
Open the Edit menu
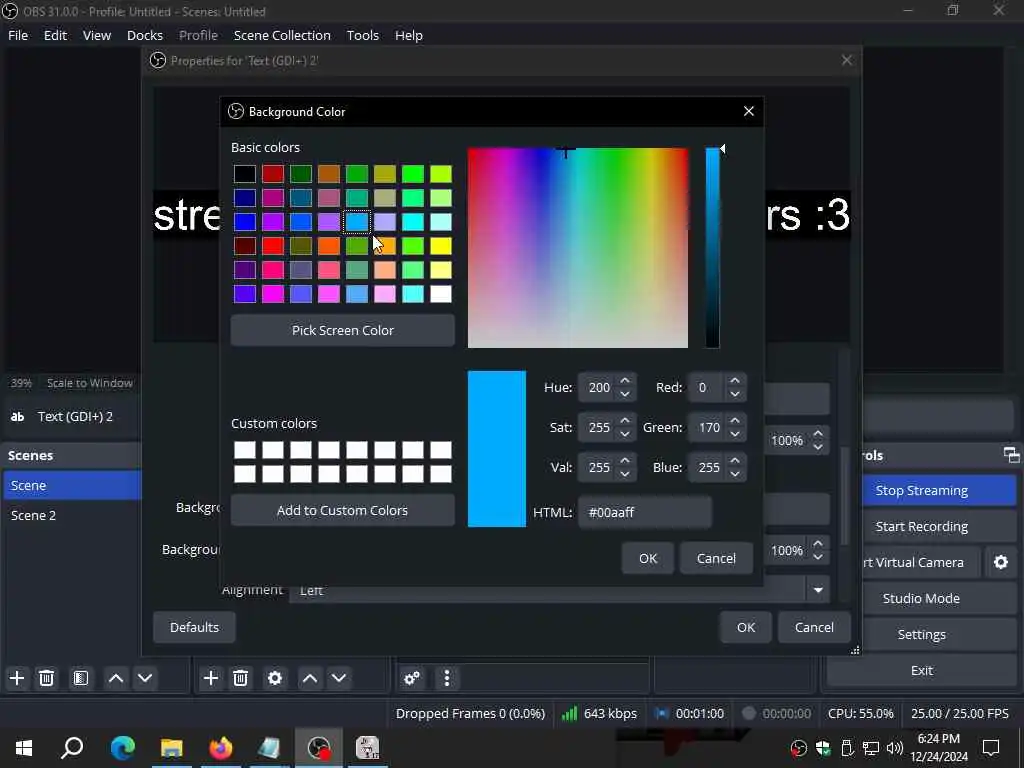point(56,35)
